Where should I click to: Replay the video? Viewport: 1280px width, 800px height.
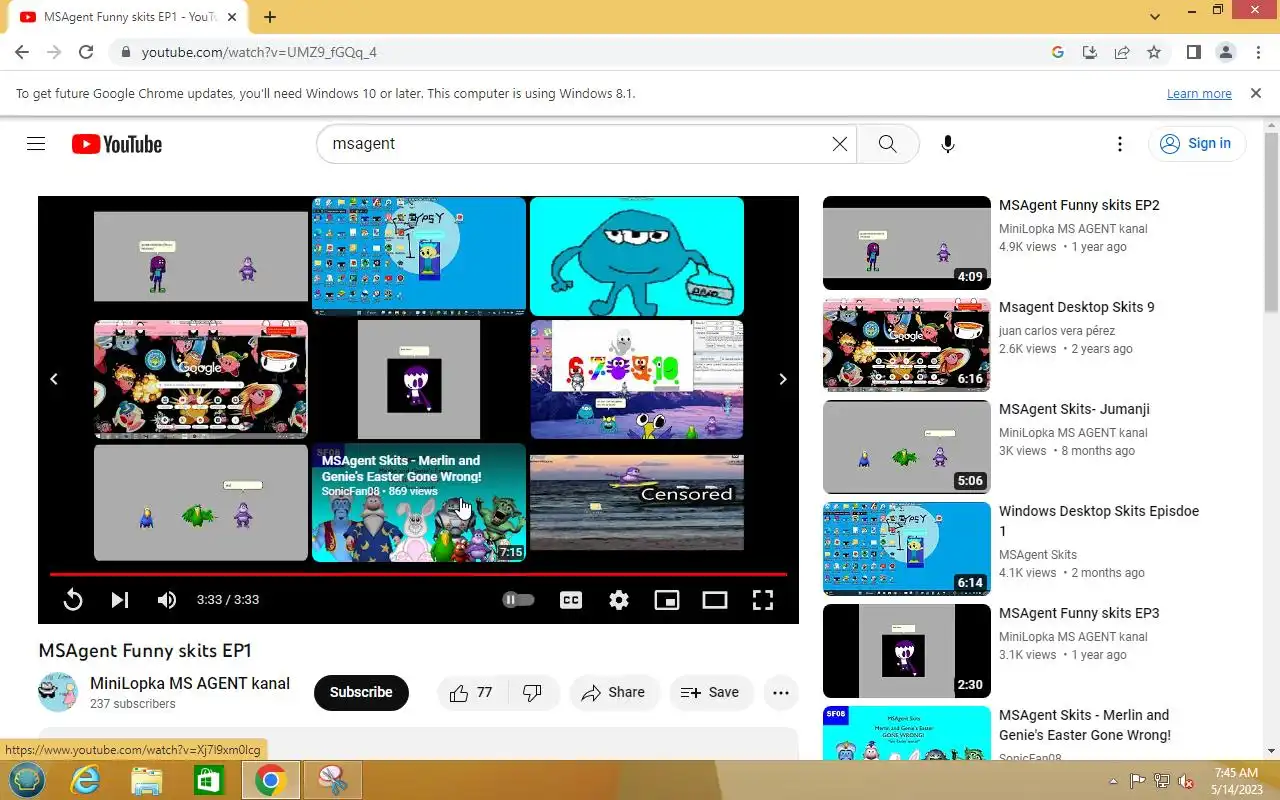click(72, 600)
